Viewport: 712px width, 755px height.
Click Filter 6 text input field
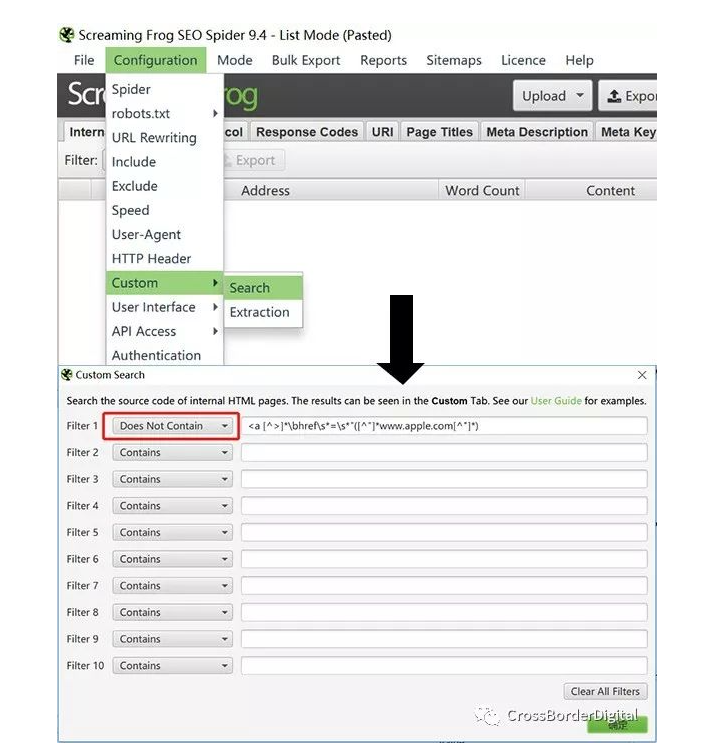coord(444,559)
